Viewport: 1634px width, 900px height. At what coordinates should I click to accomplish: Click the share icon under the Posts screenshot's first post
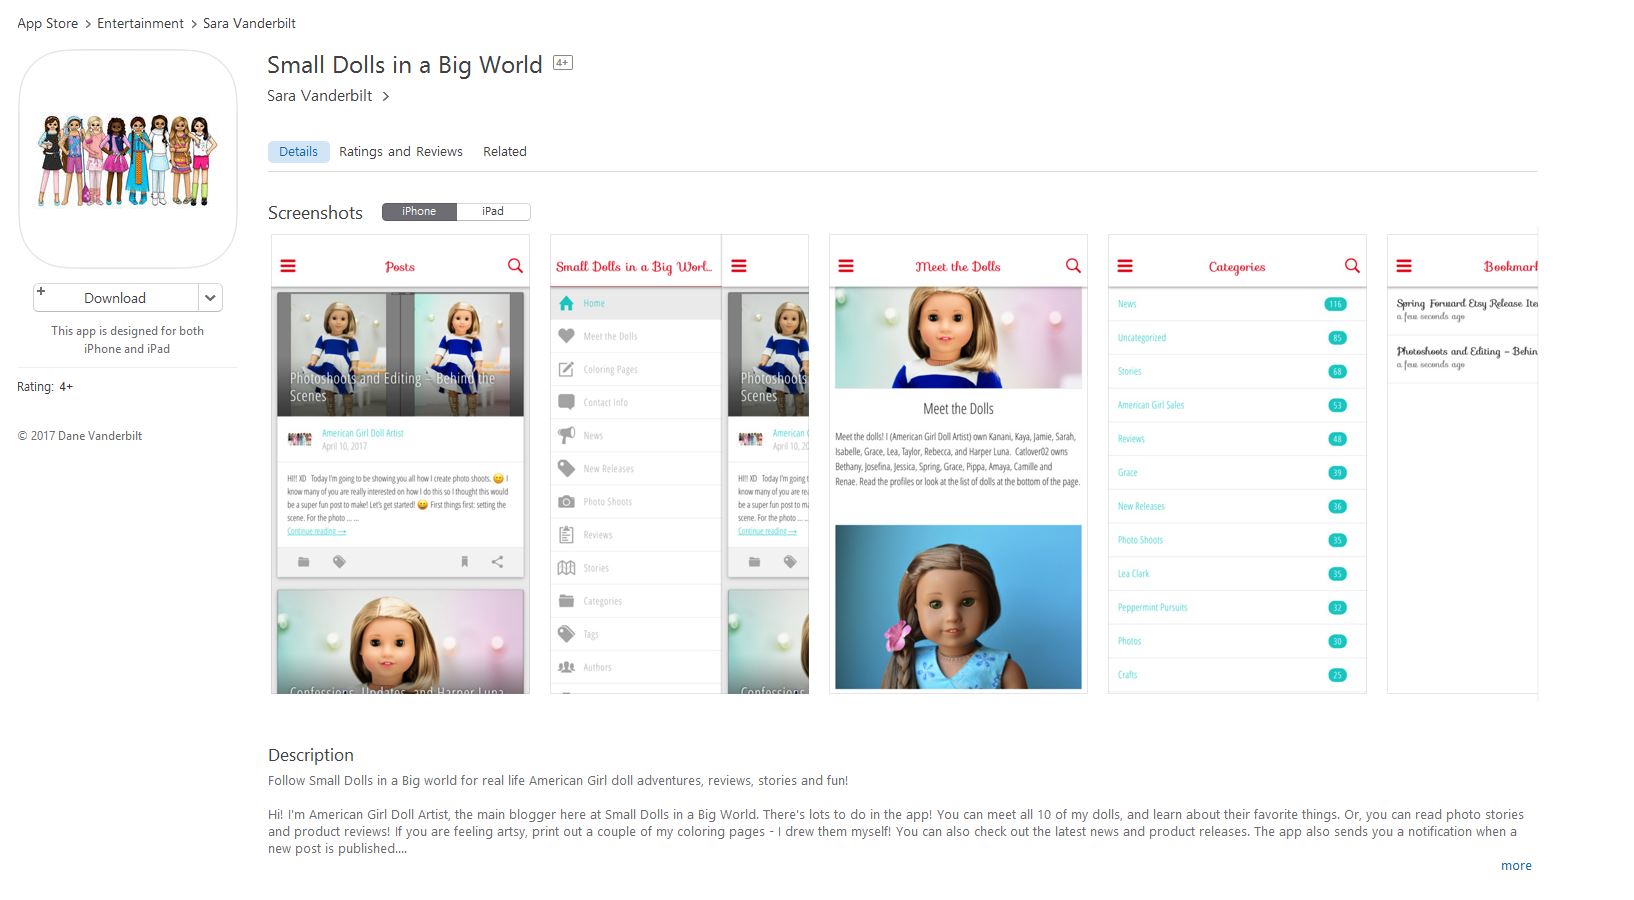[x=497, y=562]
